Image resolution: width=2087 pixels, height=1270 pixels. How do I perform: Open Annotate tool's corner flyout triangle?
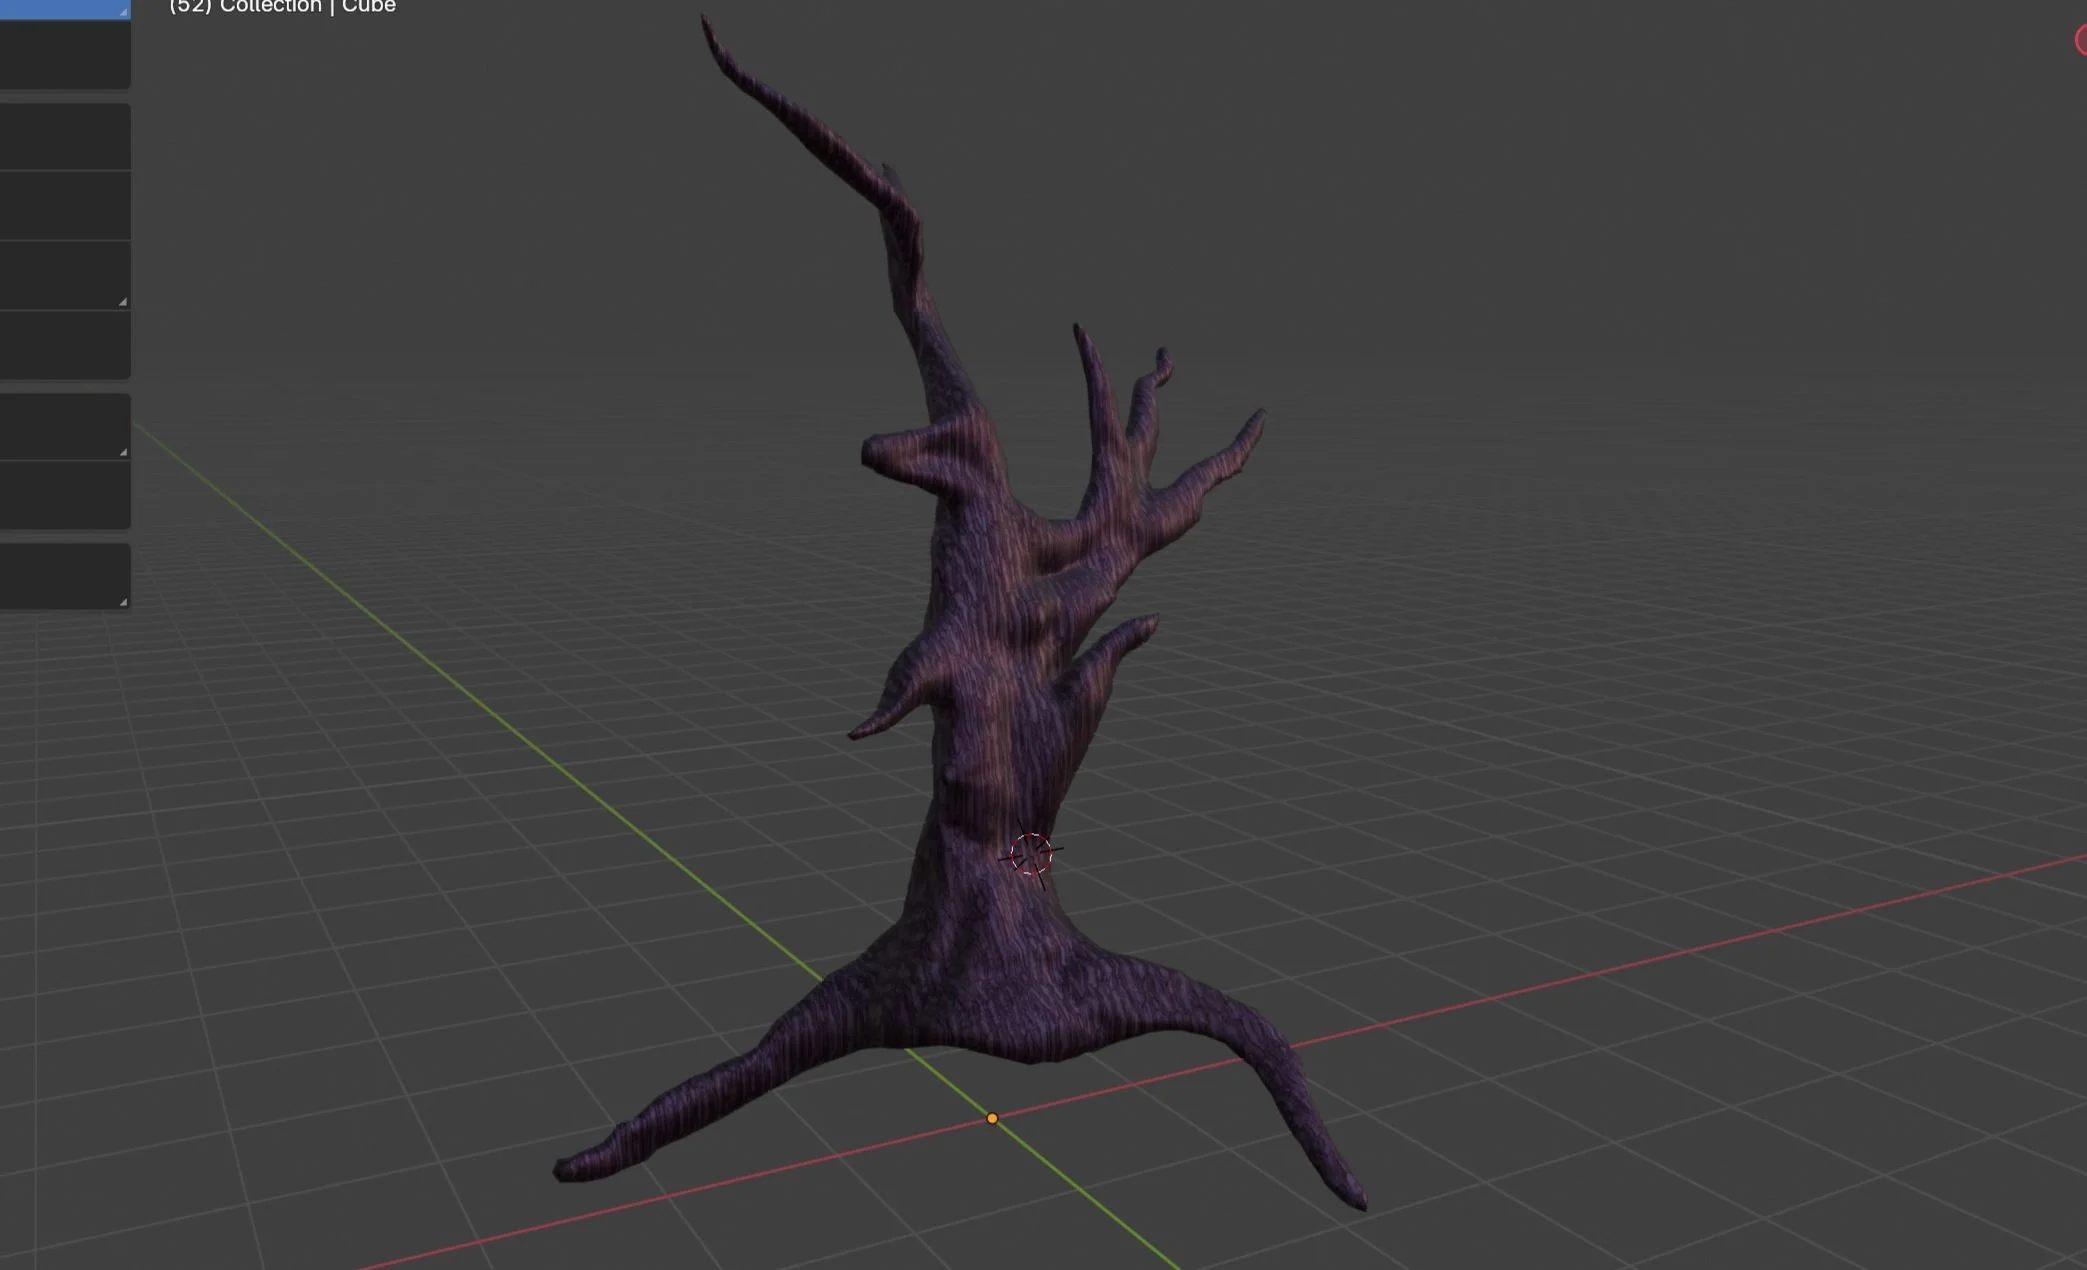(123, 452)
